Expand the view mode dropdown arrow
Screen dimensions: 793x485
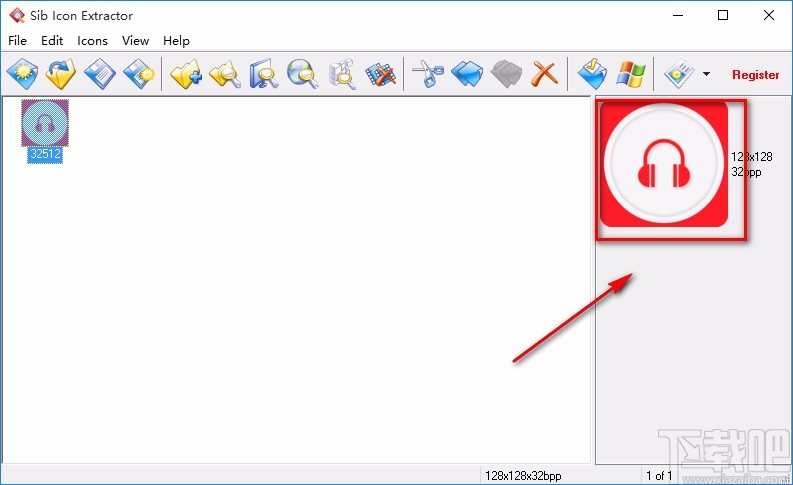[707, 74]
